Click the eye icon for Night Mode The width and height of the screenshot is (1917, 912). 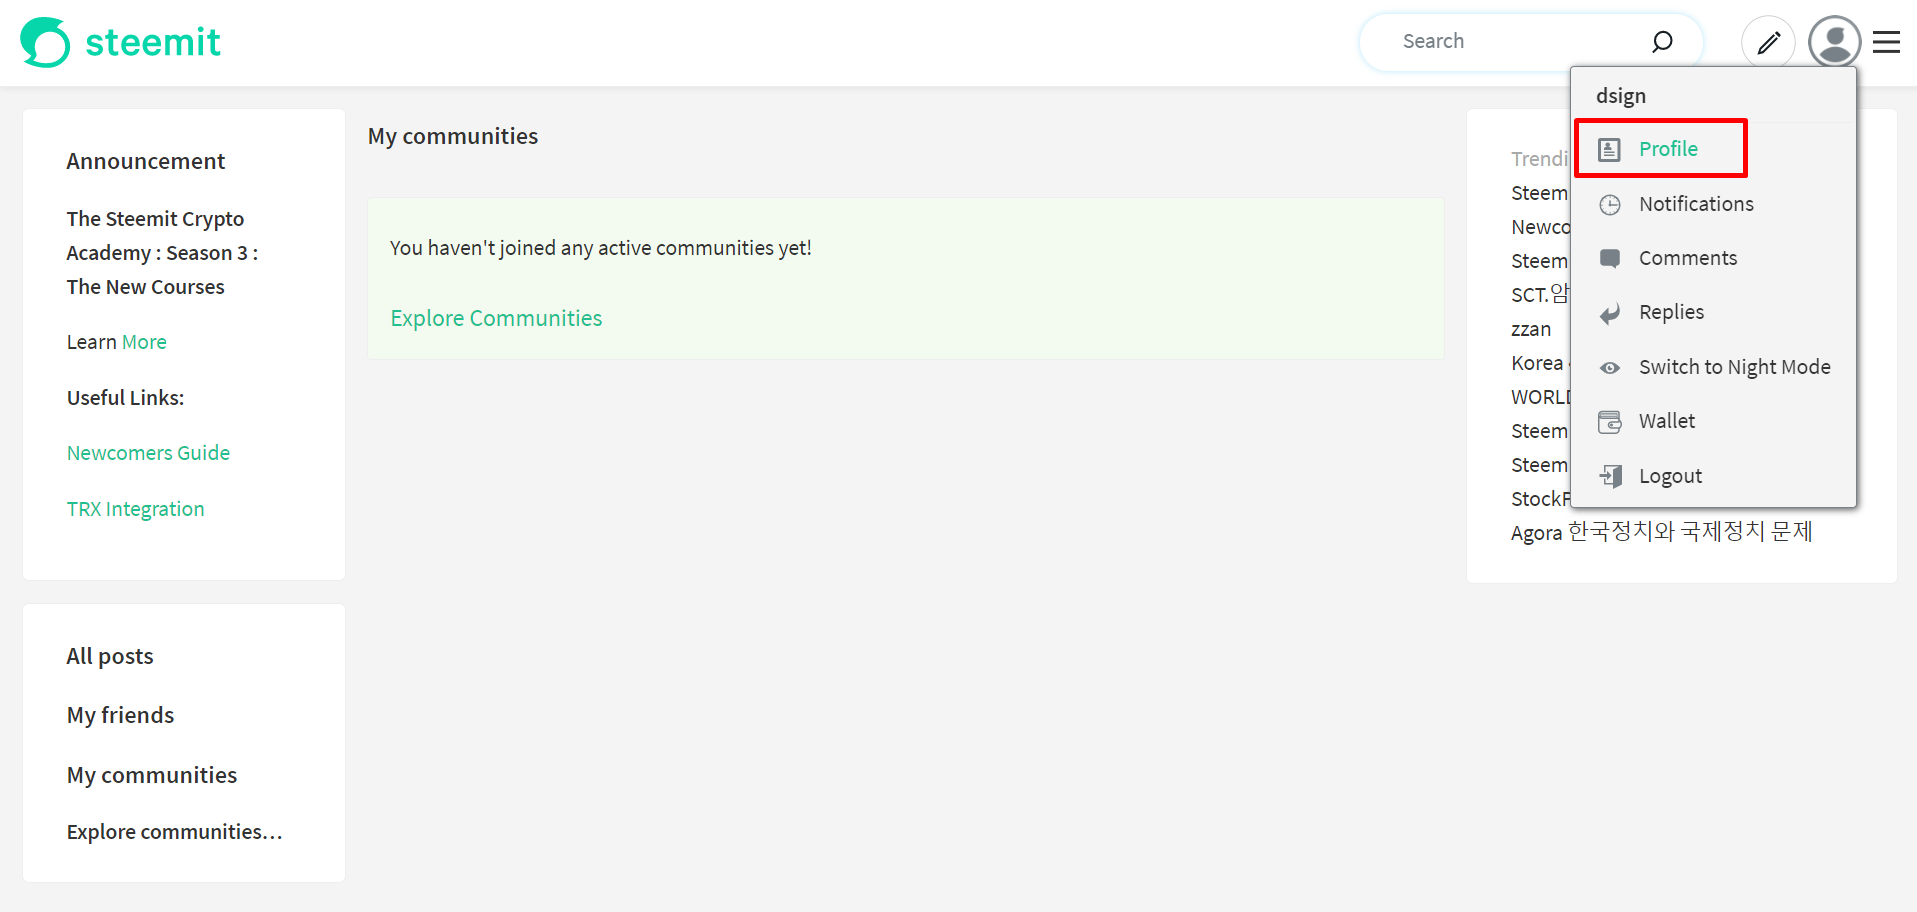[1609, 368]
